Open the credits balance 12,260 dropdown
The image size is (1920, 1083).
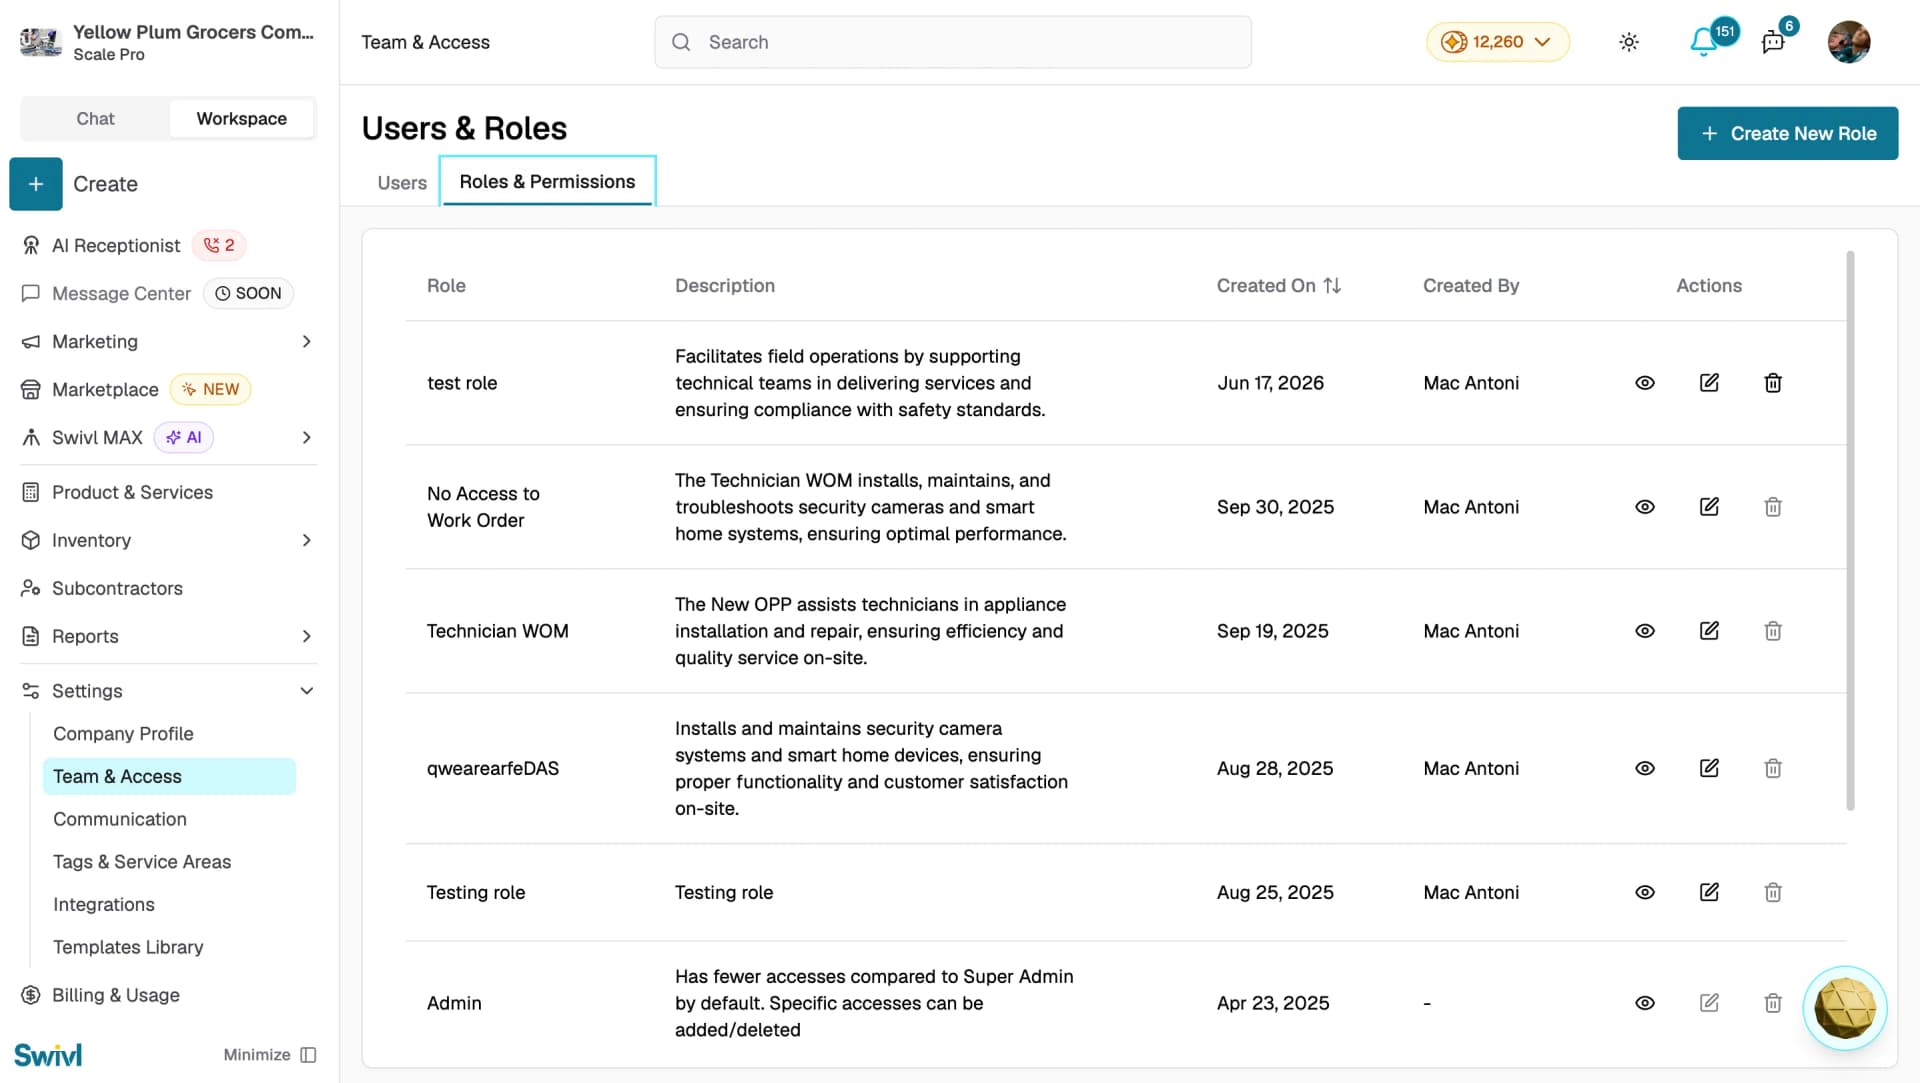[x=1497, y=42]
